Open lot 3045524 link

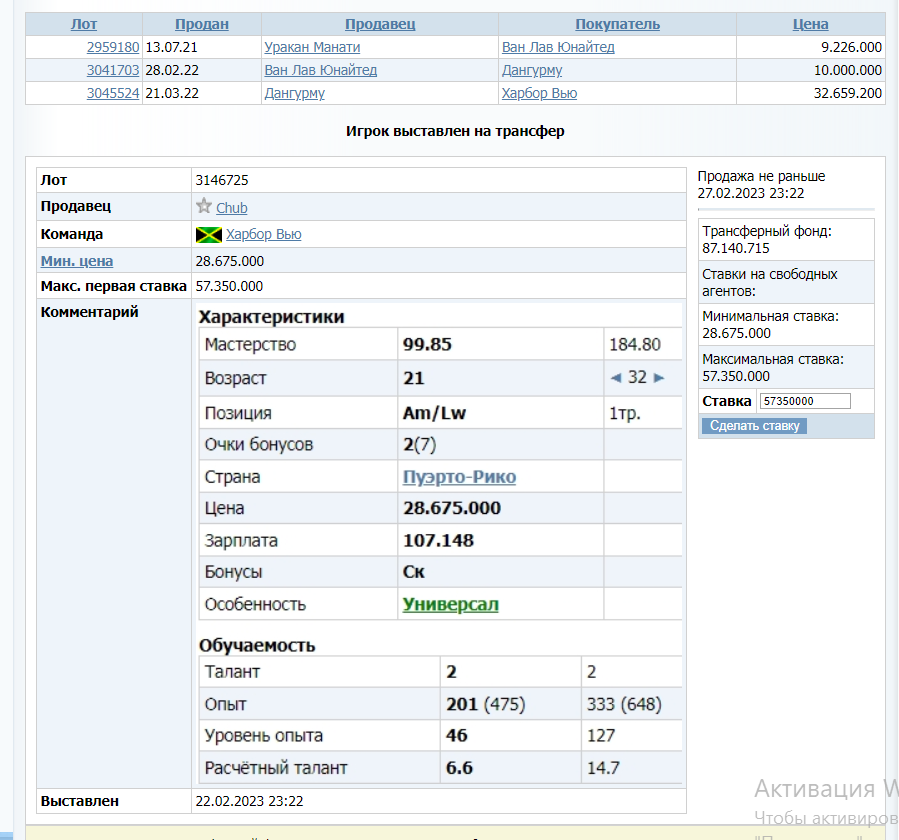[113, 93]
